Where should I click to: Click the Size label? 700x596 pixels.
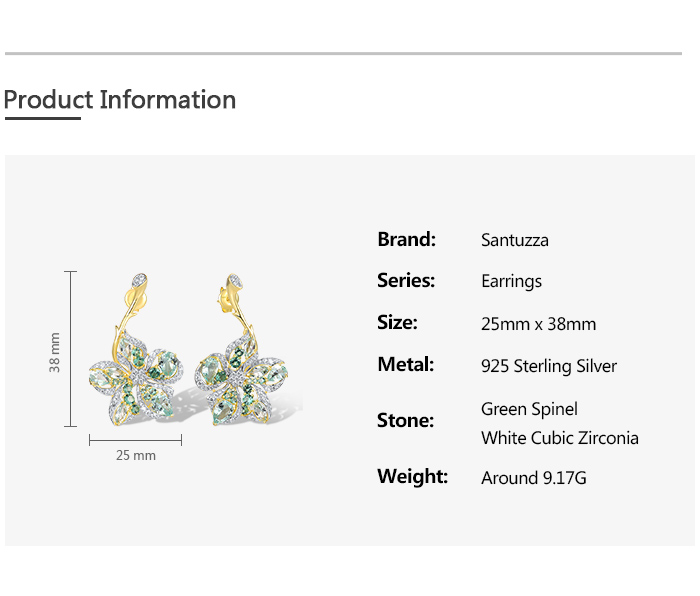(397, 323)
